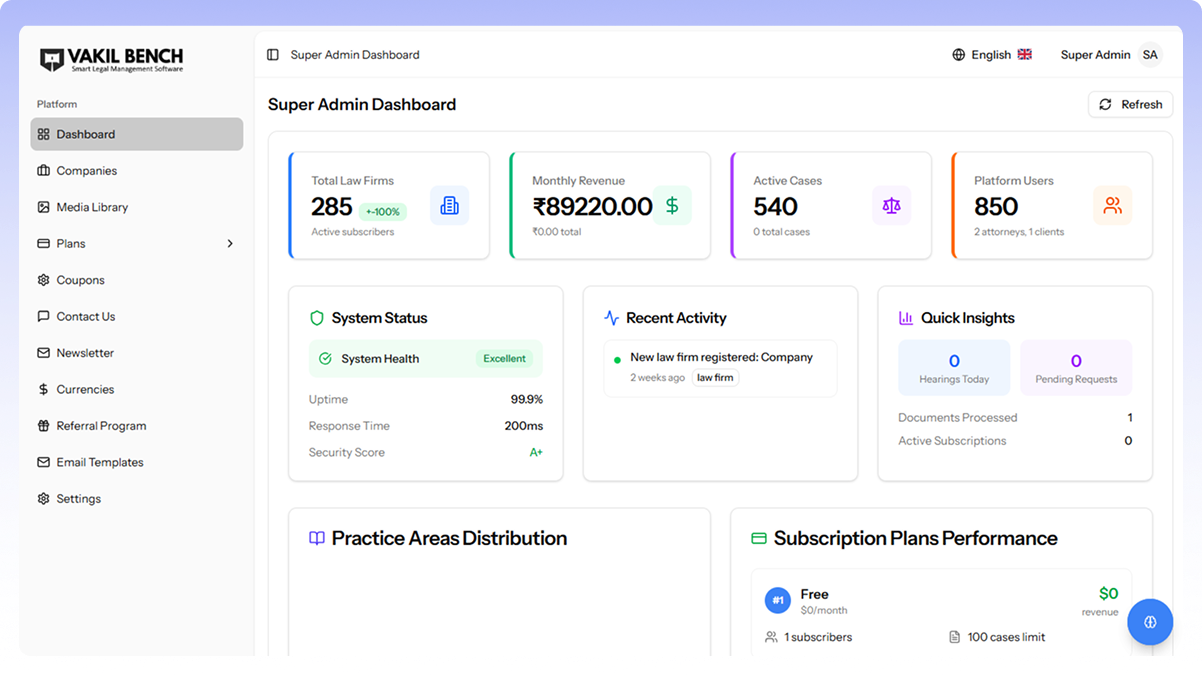1202x680 pixels.
Task: Open the Super Admin account menu
Action: click(1095, 55)
